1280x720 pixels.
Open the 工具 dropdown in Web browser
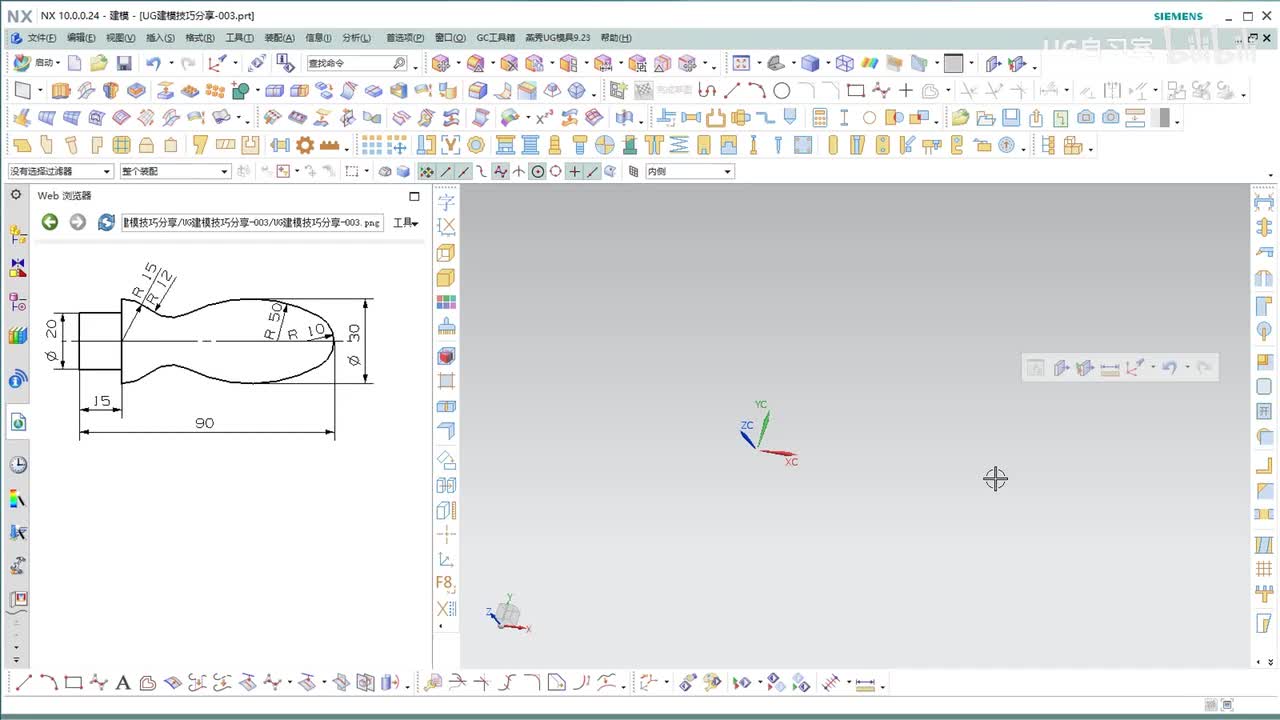pyautogui.click(x=405, y=223)
